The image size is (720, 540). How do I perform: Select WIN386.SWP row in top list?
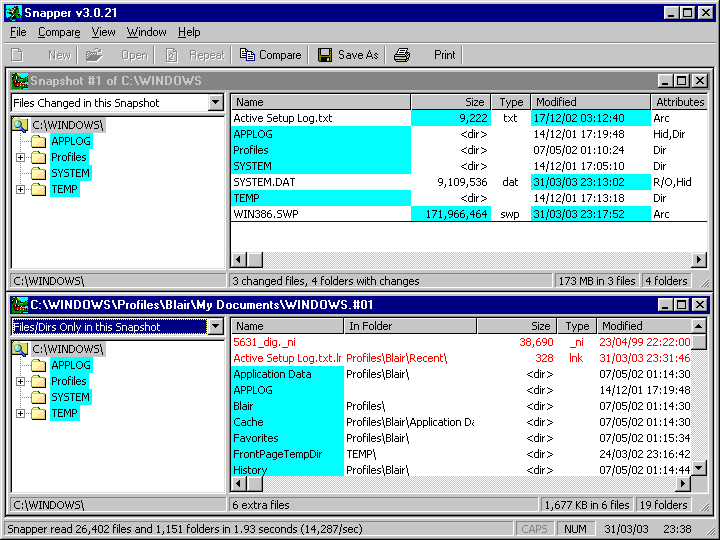[468, 214]
